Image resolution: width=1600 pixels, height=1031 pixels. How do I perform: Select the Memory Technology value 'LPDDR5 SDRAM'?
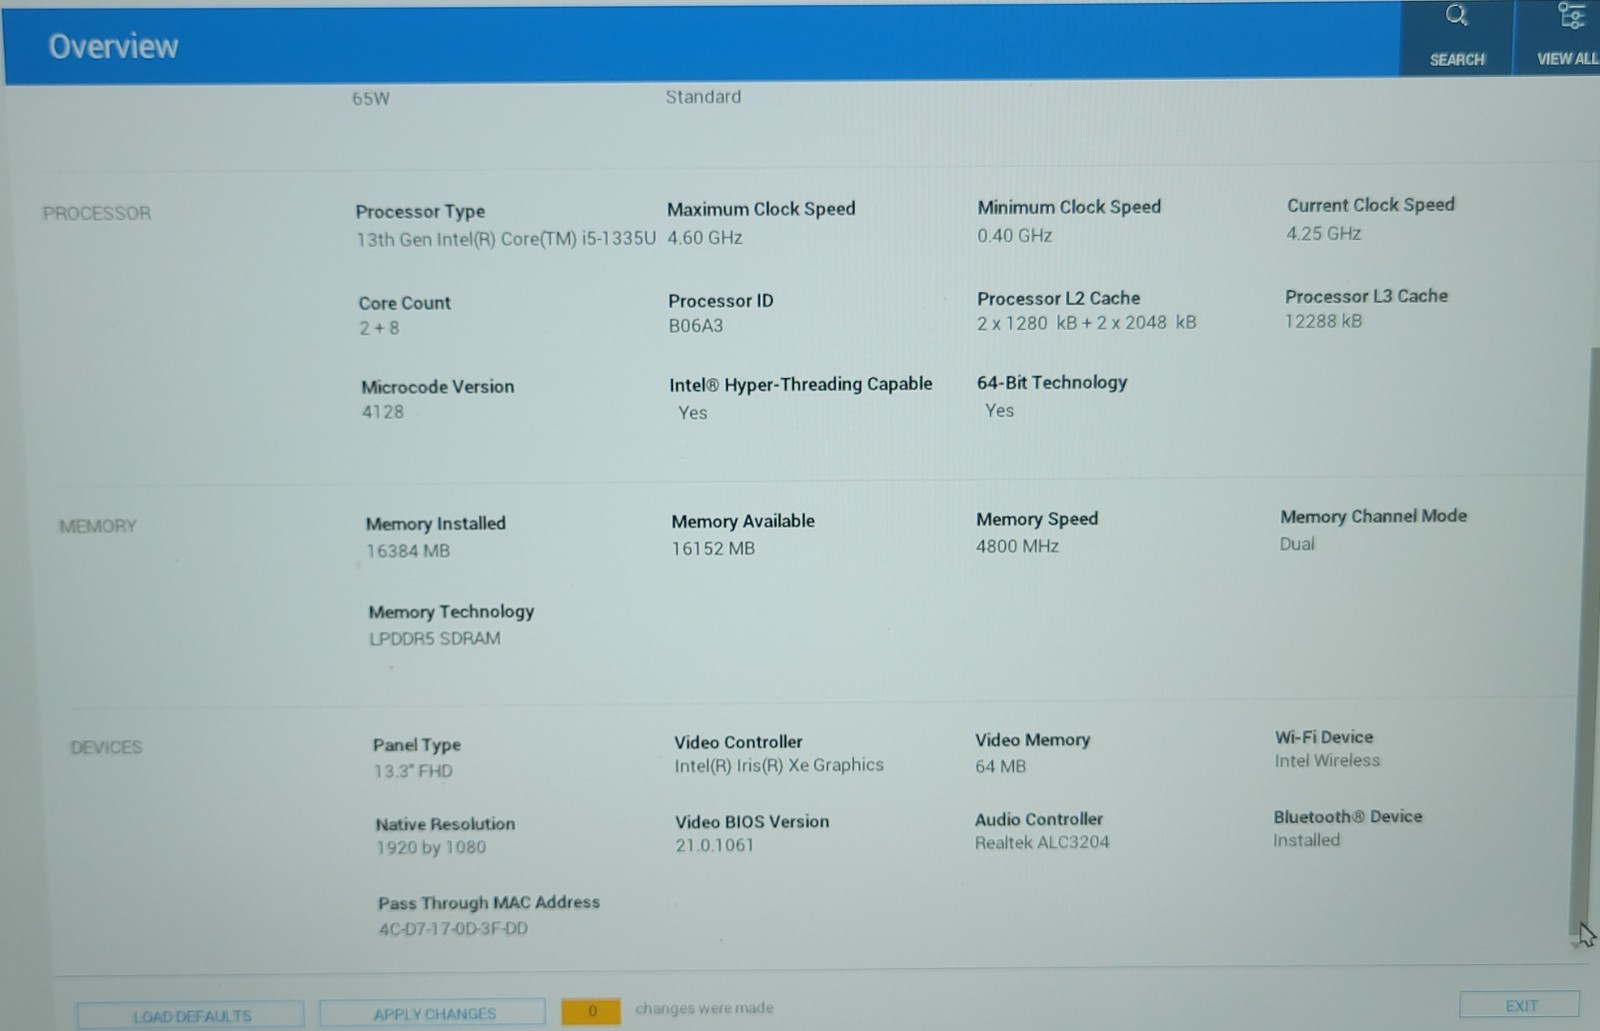click(435, 638)
